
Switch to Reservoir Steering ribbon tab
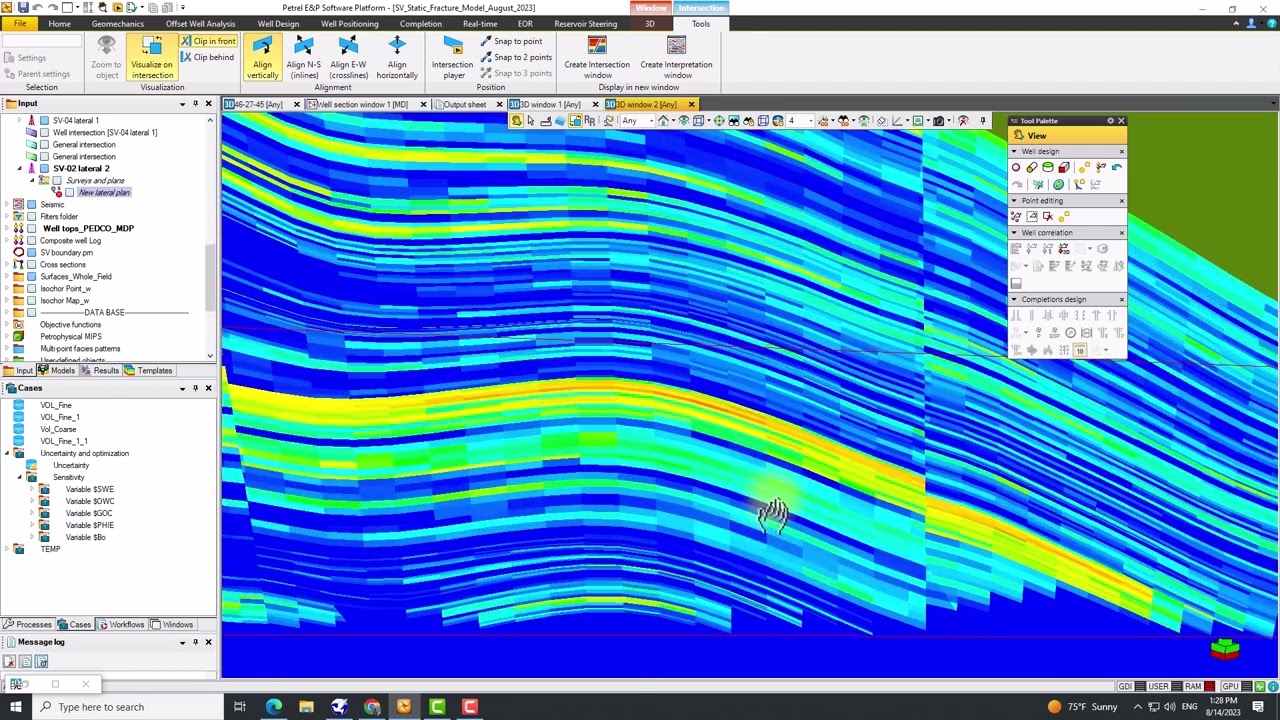click(585, 24)
